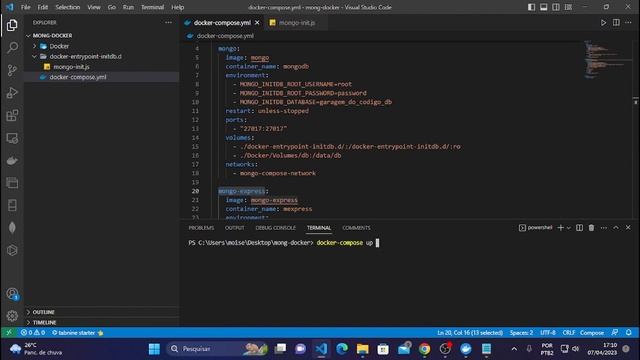Open Windows Start button on taskbar

pyautogui.click(x=154, y=349)
